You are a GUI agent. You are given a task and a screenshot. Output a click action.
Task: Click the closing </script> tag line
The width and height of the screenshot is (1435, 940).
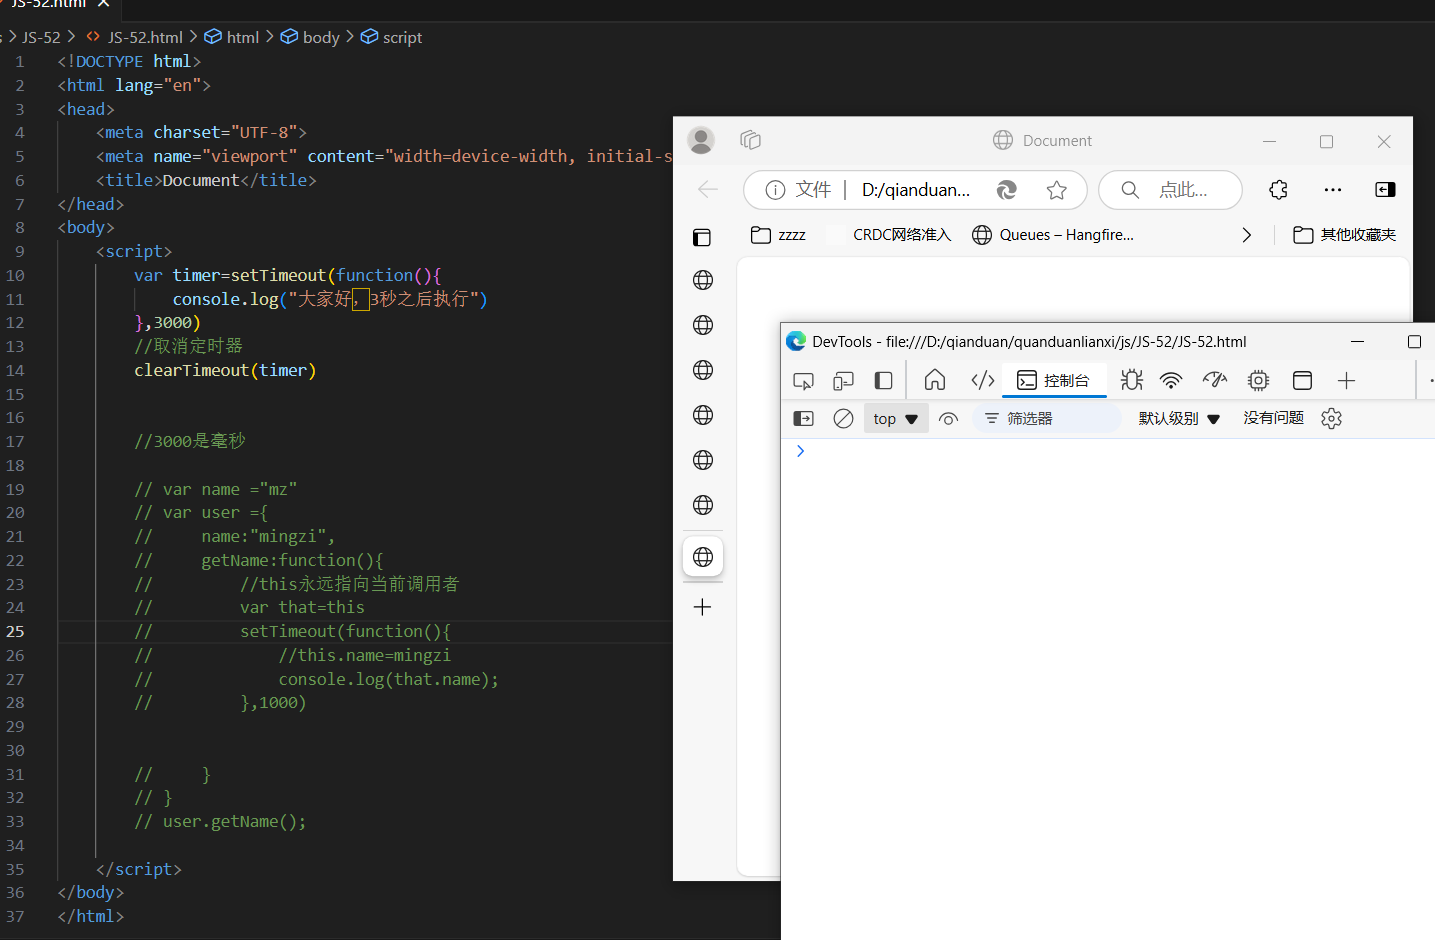pos(139,869)
